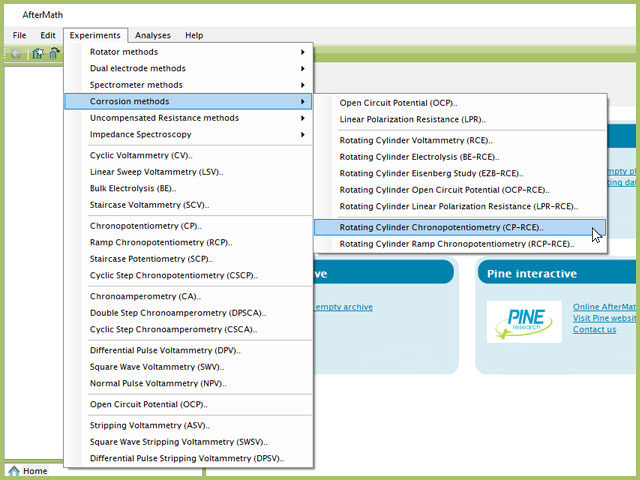Choose Staircase Potentiometry (SCP)
640x480 pixels.
(188, 259)
